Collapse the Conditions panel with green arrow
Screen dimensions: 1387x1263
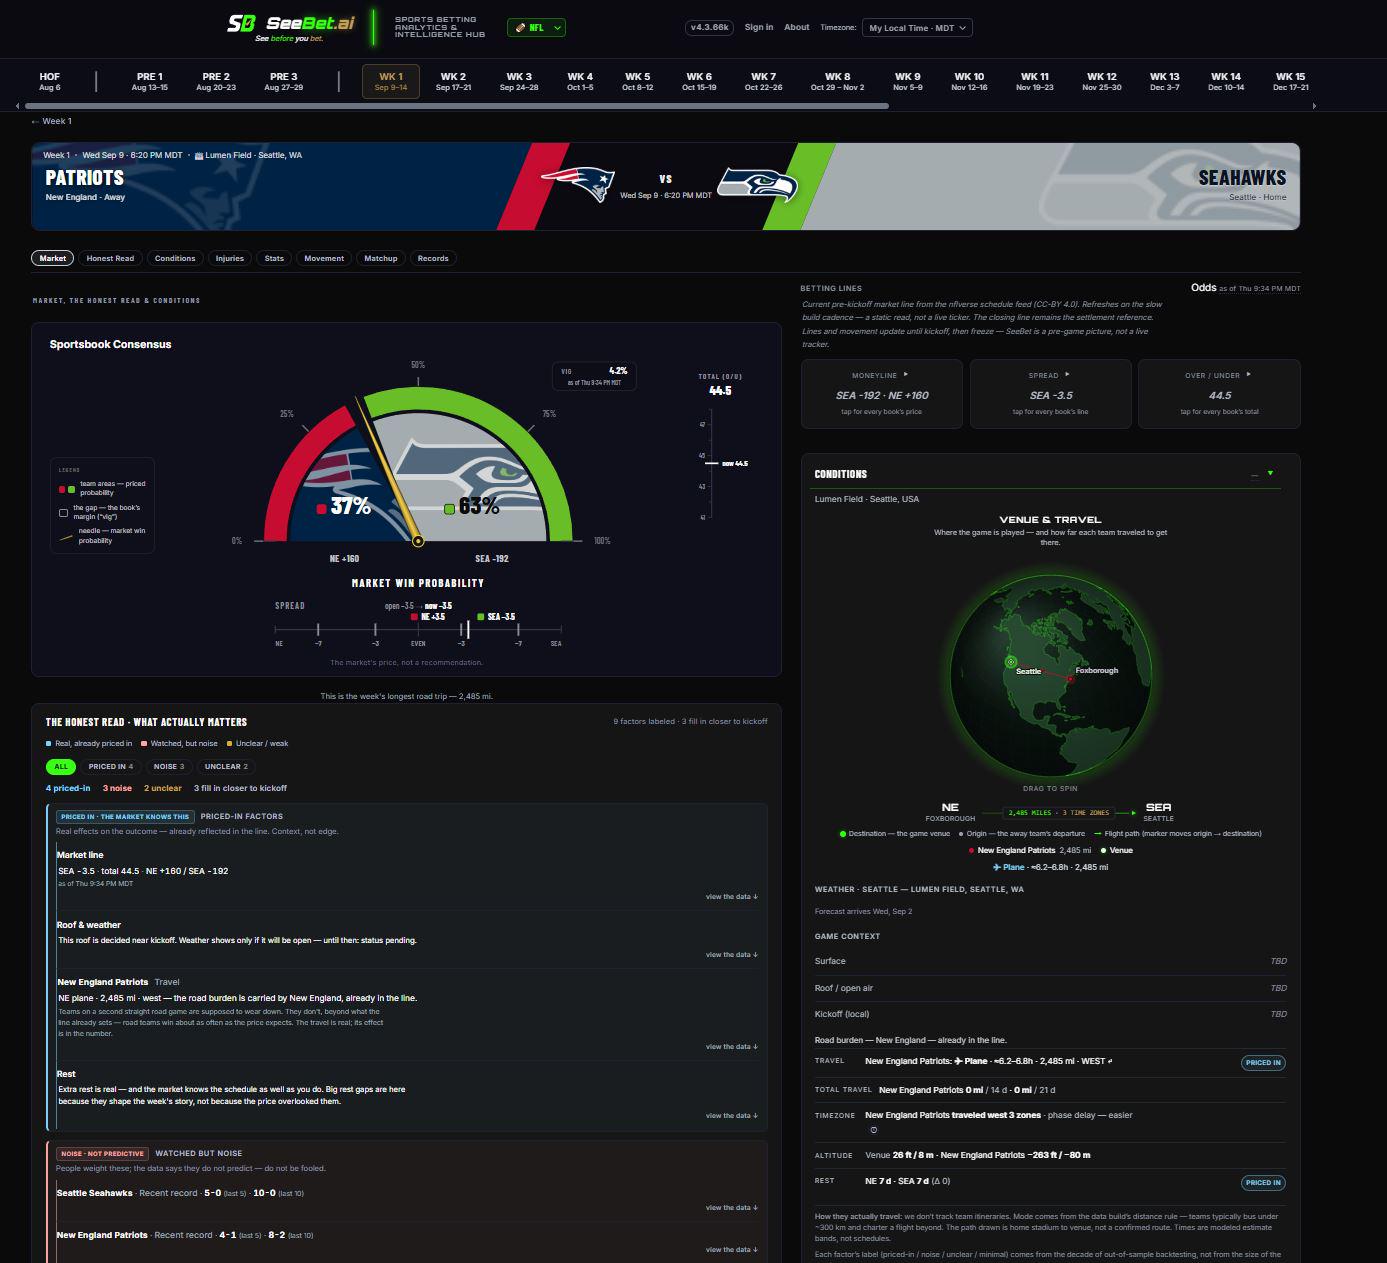tap(1270, 473)
